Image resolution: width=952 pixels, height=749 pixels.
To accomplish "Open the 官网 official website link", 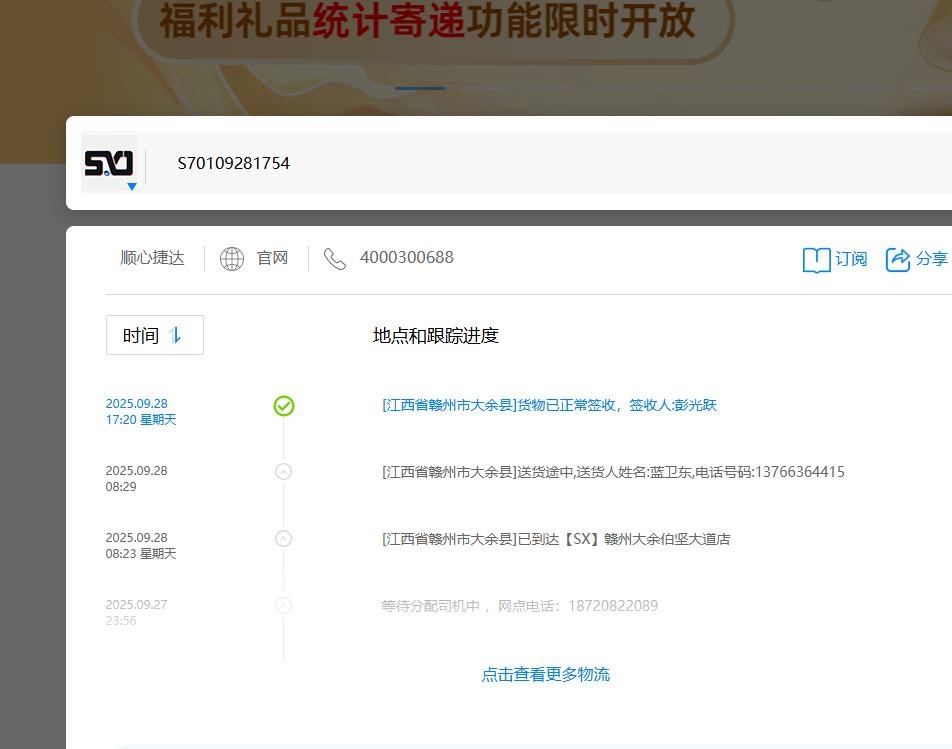I will pyautogui.click(x=272, y=258).
